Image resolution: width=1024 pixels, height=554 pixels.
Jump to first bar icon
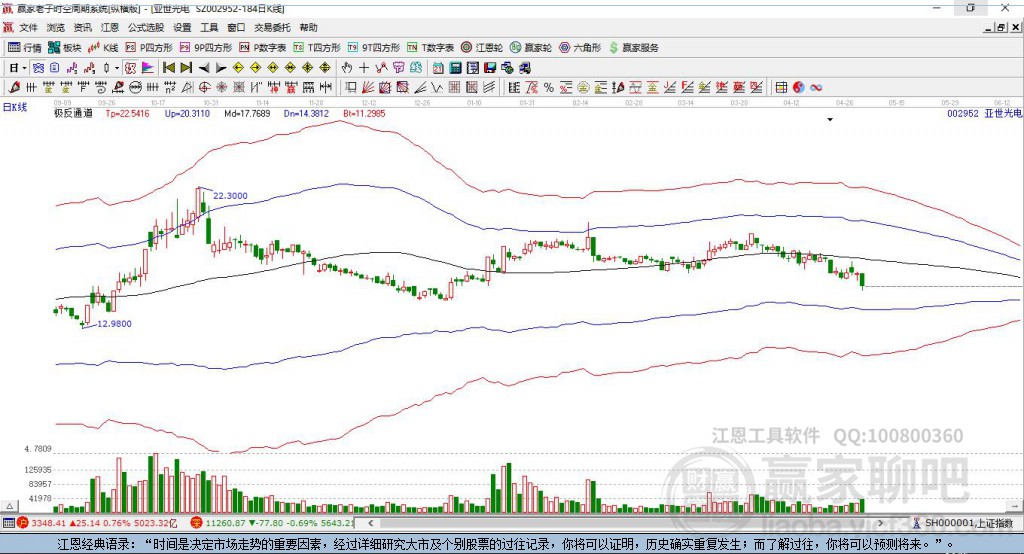168,68
